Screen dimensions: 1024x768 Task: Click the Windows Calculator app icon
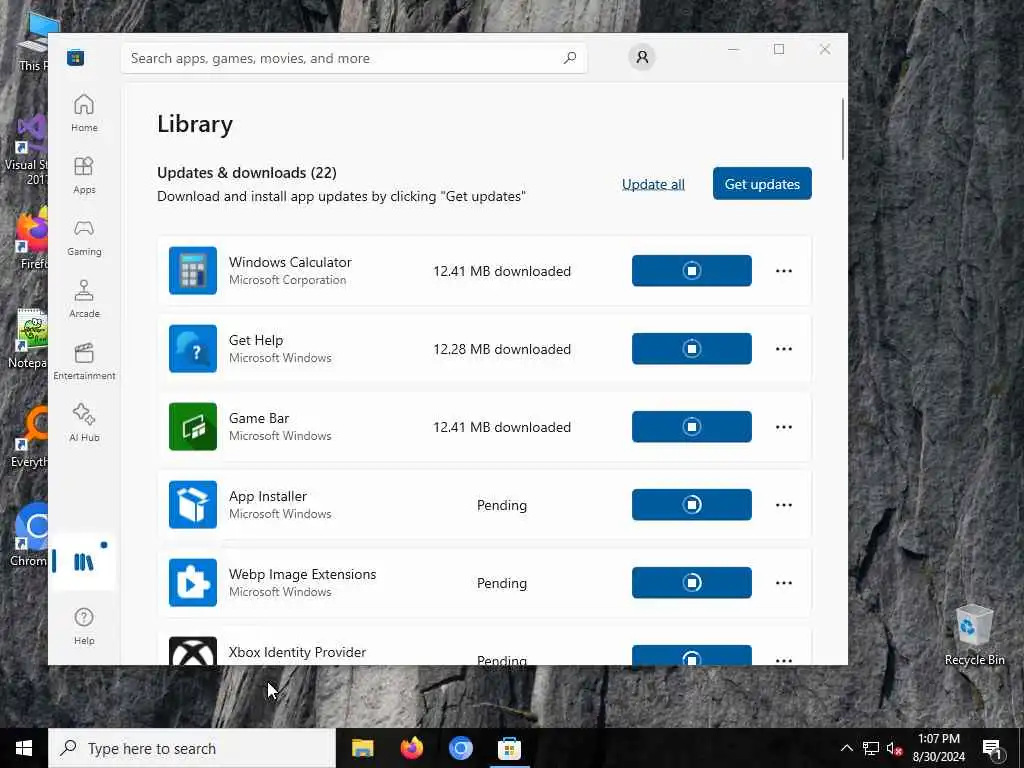click(193, 270)
